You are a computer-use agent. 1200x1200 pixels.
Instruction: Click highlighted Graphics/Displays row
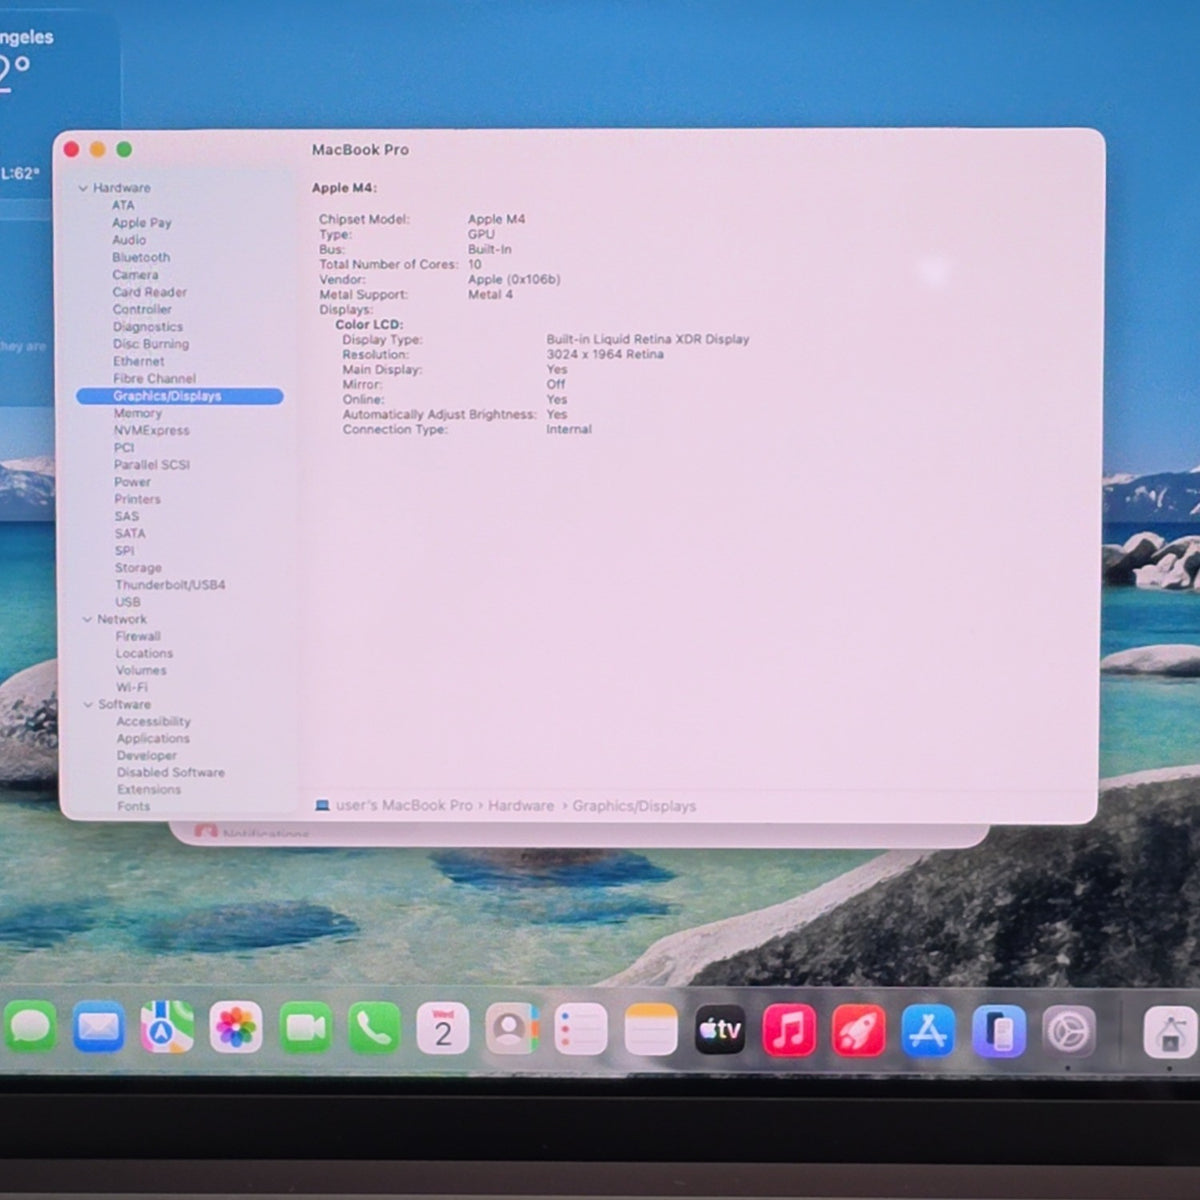pos(180,396)
